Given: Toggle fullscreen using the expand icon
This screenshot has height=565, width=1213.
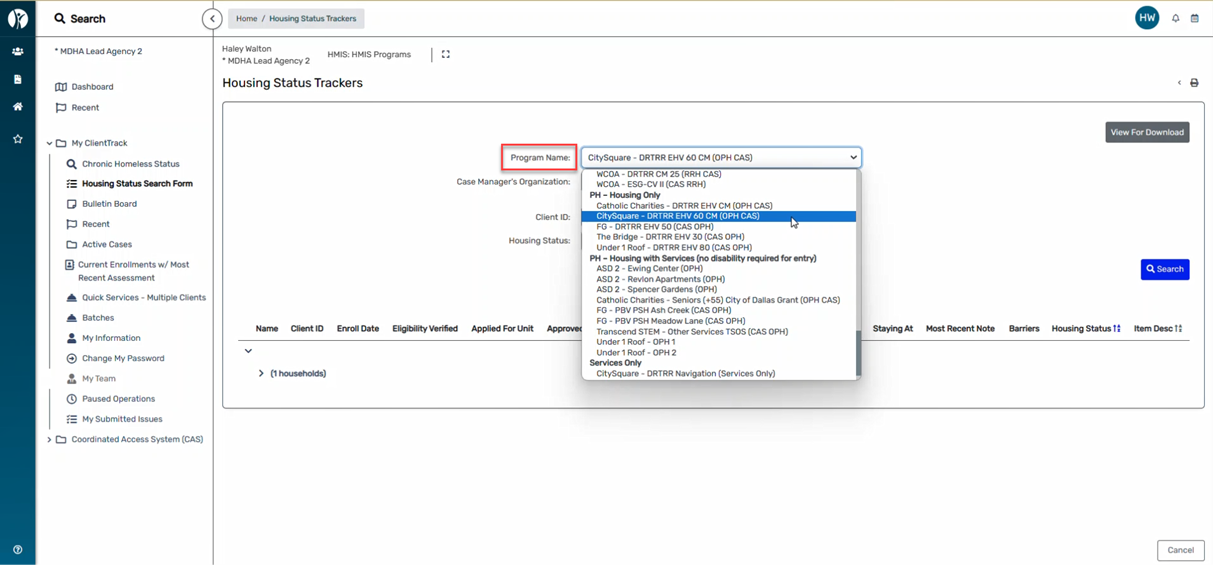Looking at the screenshot, I should 446,55.
